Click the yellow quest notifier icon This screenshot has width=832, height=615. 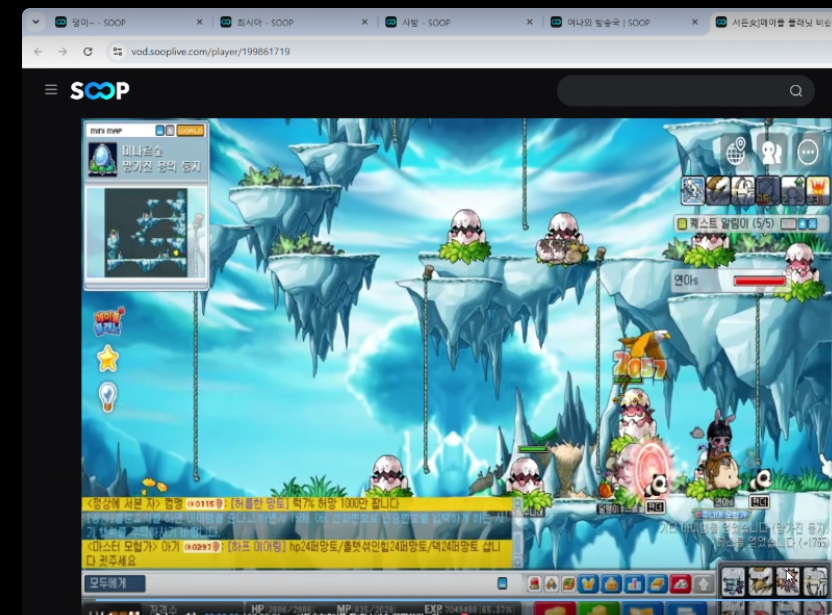[682, 223]
